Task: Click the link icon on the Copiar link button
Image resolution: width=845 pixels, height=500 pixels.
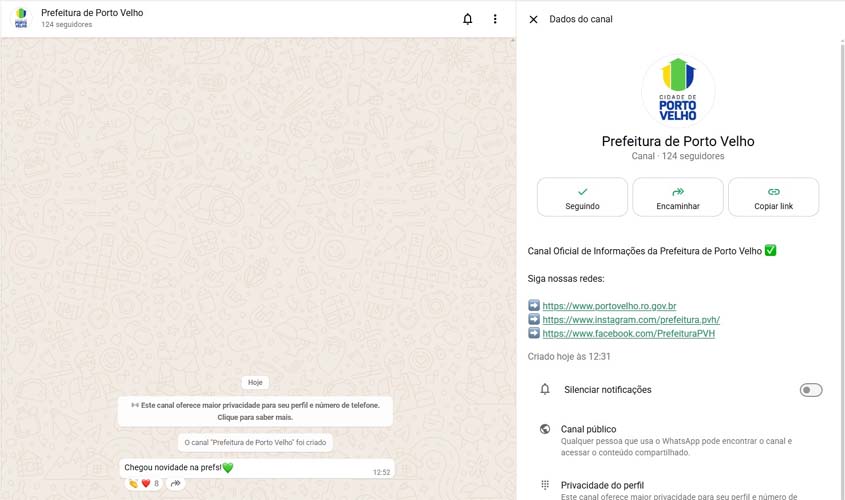Action: pos(773,191)
